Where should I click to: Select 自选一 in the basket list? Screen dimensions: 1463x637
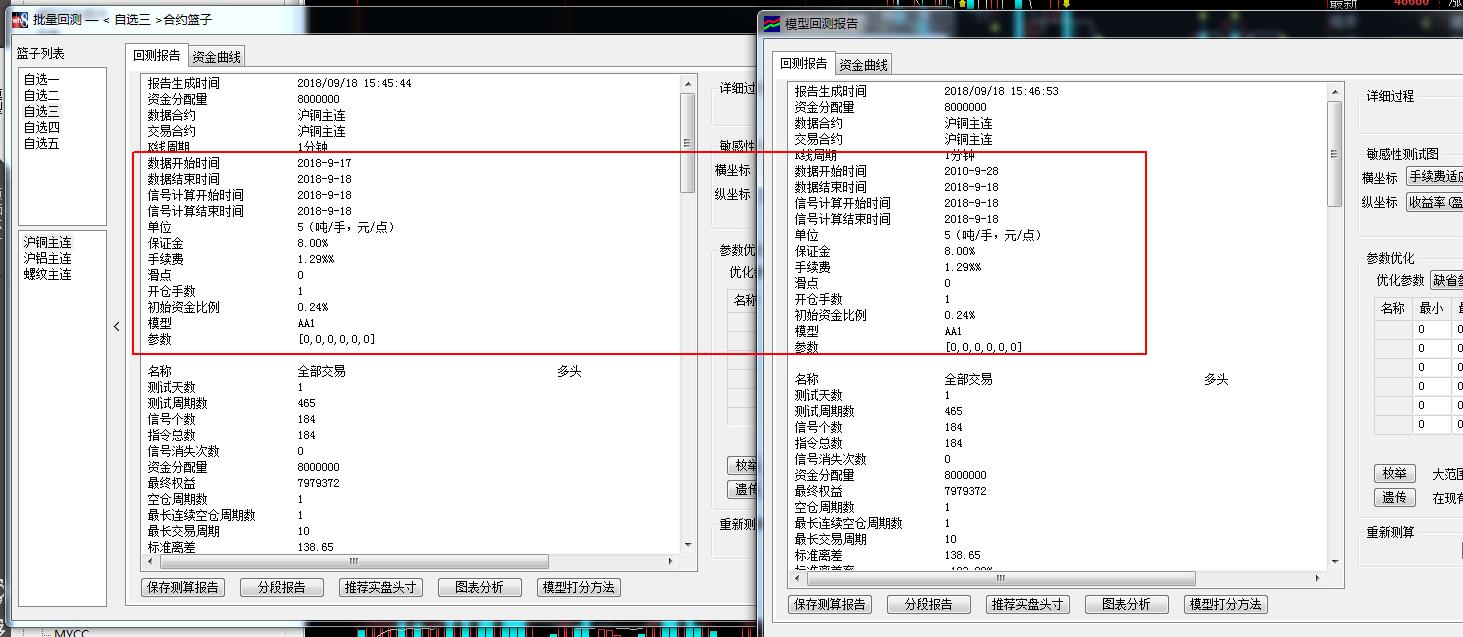[42, 80]
